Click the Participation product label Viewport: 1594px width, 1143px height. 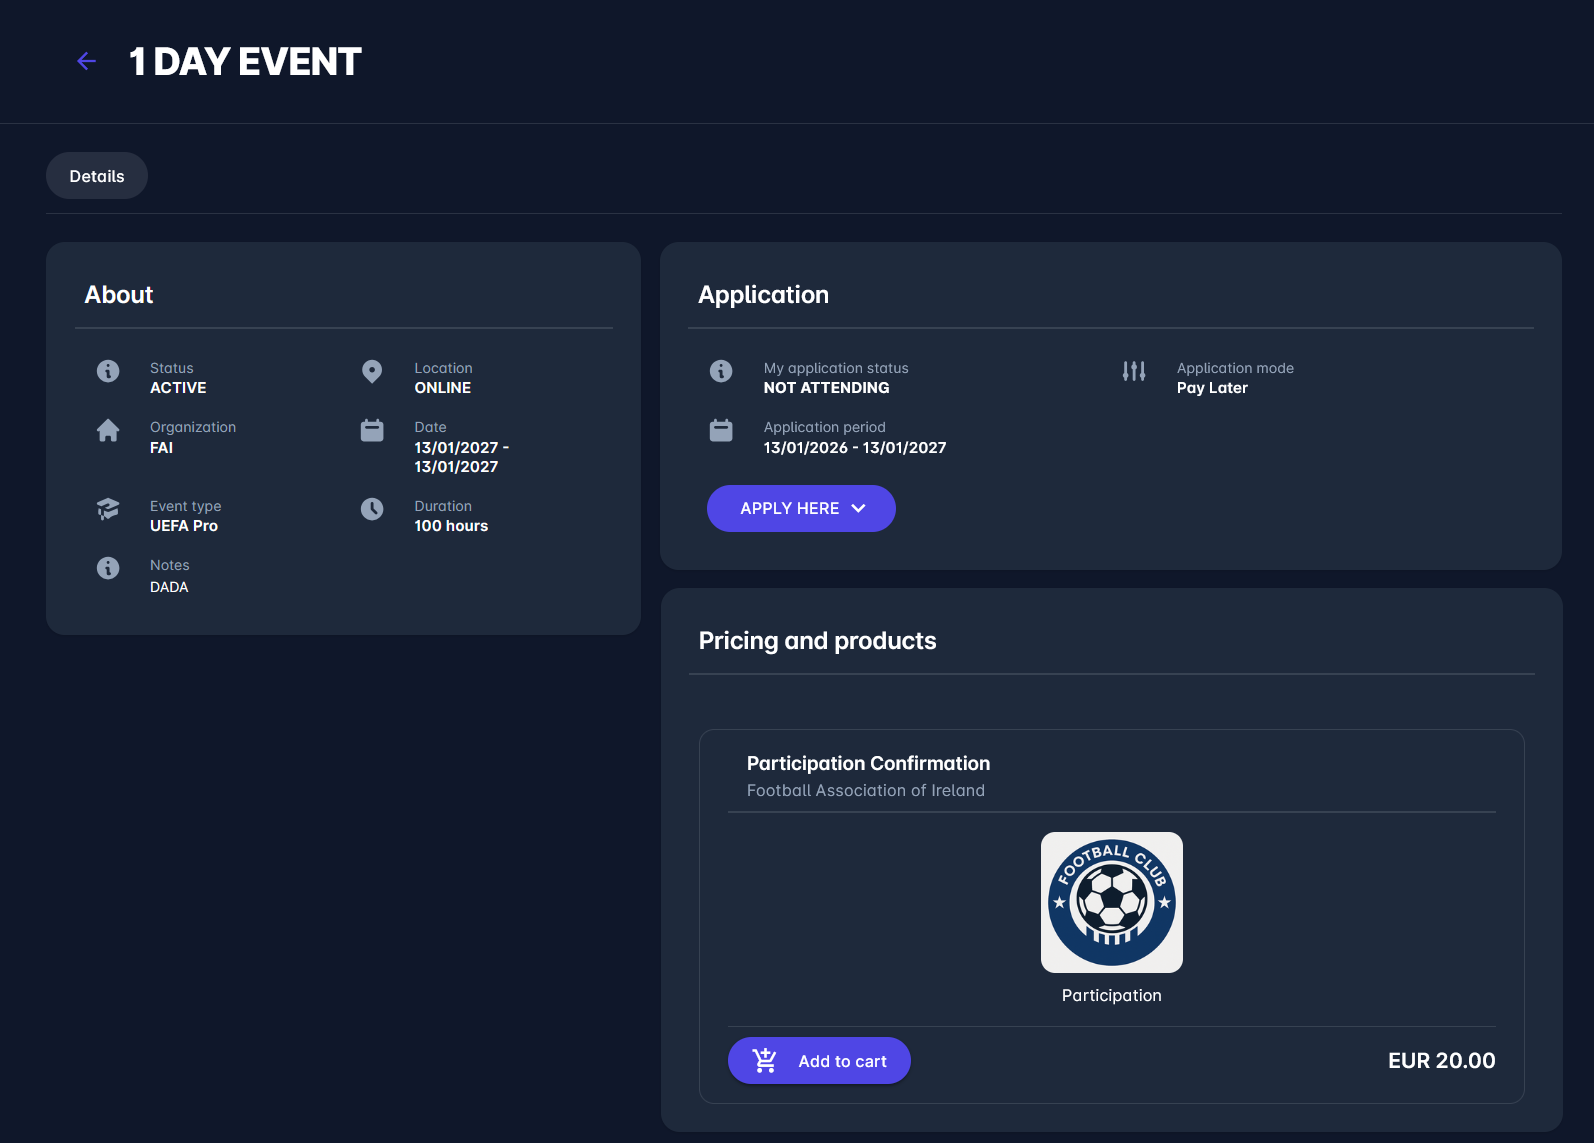[x=1111, y=995]
